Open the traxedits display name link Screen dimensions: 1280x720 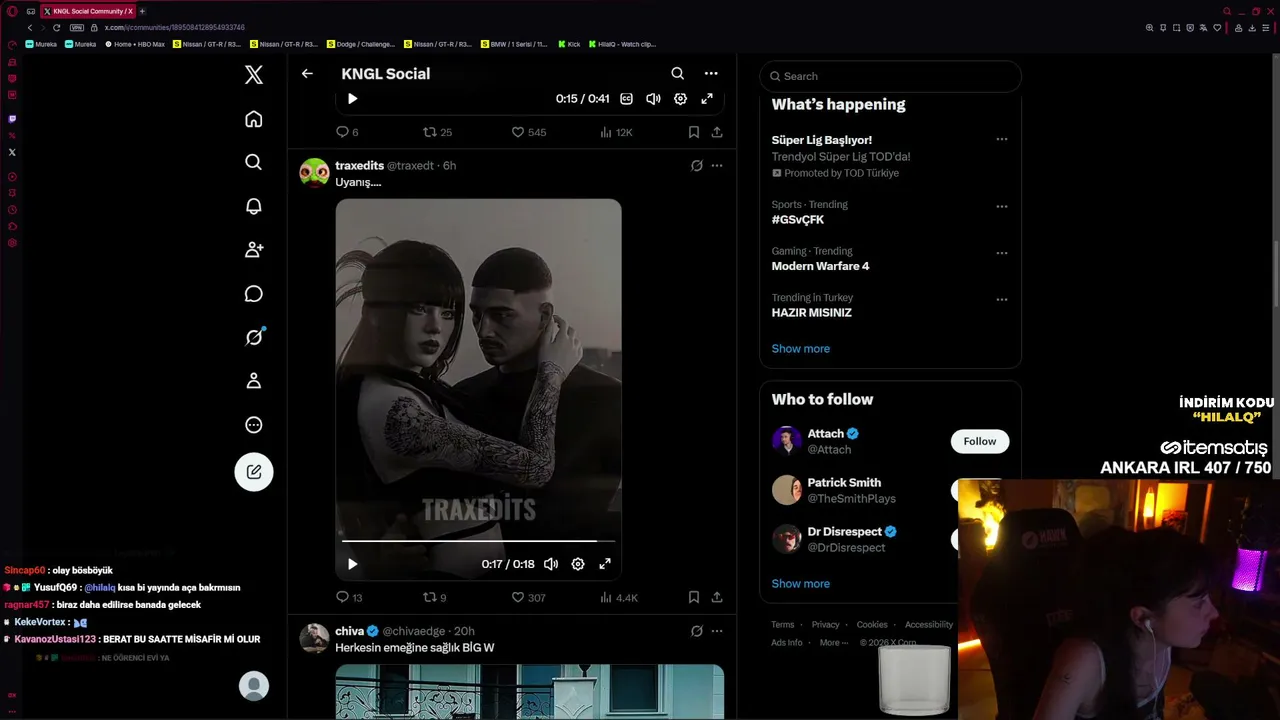point(359,166)
